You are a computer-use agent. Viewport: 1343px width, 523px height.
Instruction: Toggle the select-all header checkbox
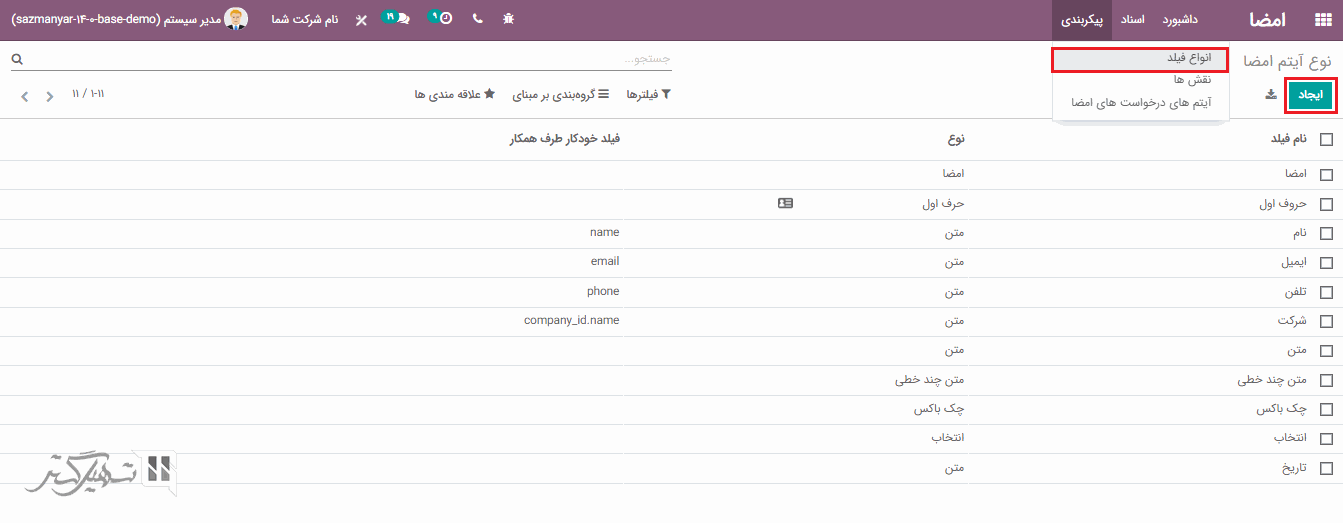[1326, 140]
